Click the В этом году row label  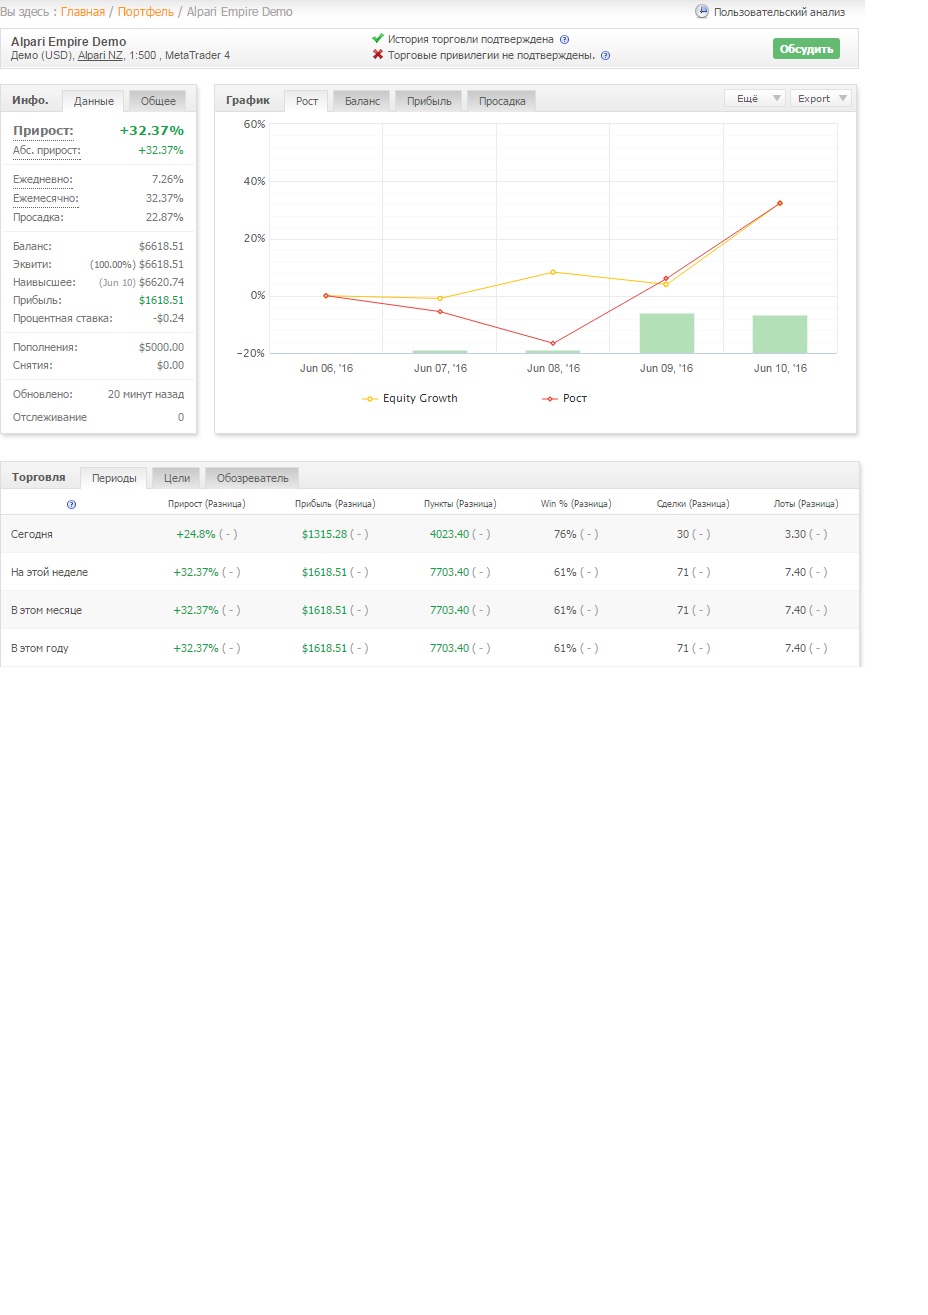pos(40,649)
